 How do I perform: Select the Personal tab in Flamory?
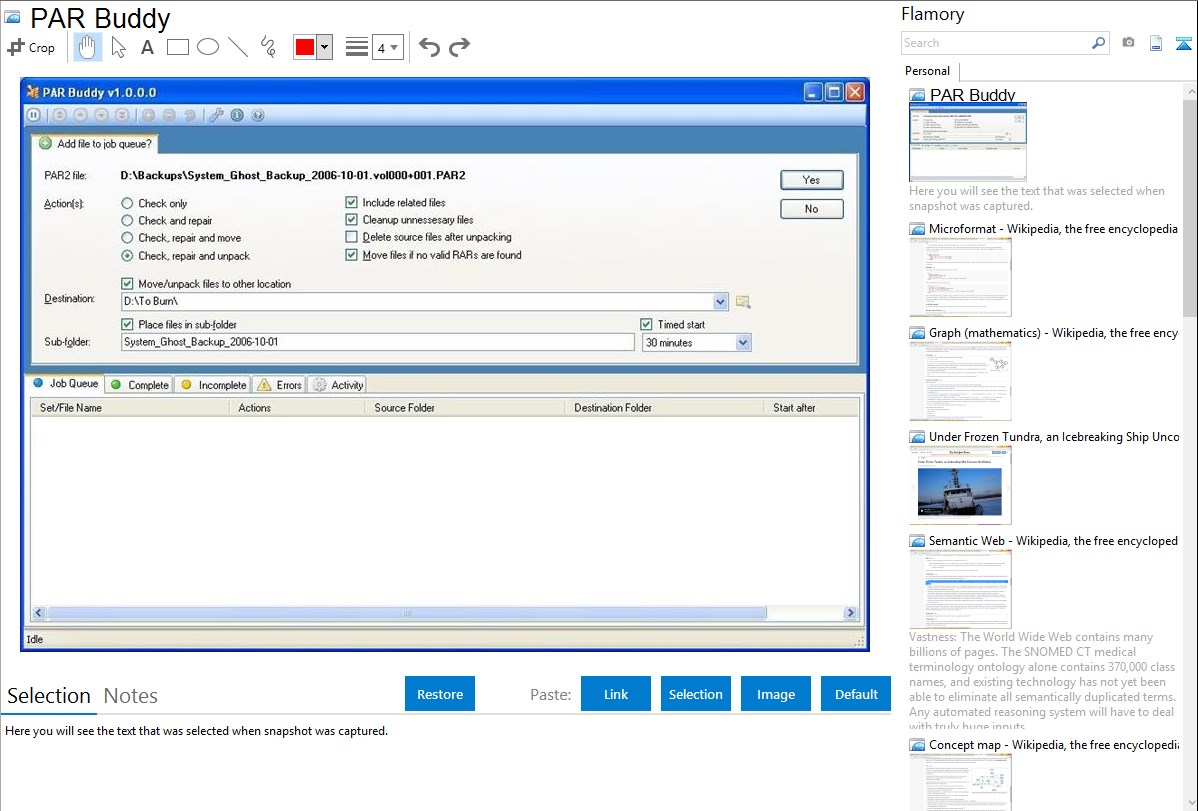pyautogui.click(x=928, y=71)
